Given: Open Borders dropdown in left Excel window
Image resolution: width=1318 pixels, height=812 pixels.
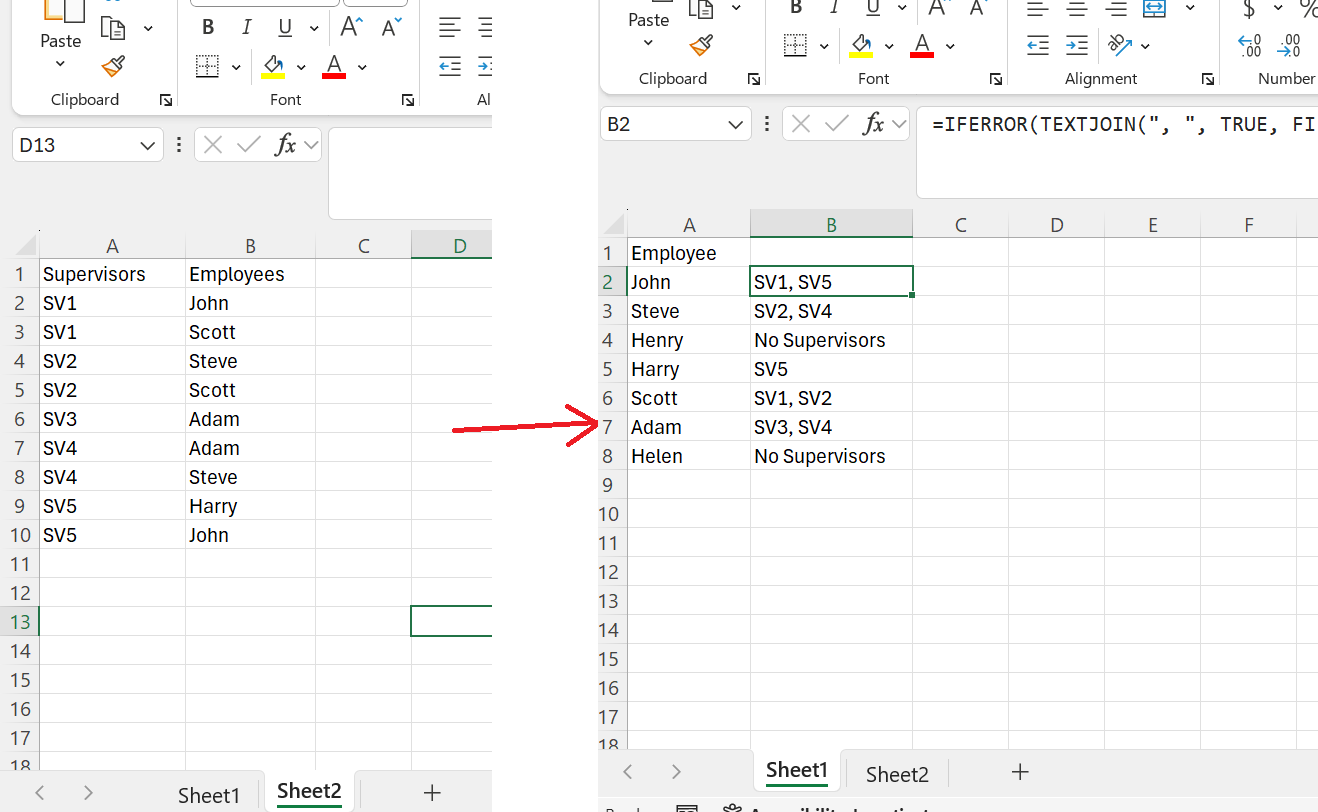Looking at the screenshot, I should click(x=236, y=67).
